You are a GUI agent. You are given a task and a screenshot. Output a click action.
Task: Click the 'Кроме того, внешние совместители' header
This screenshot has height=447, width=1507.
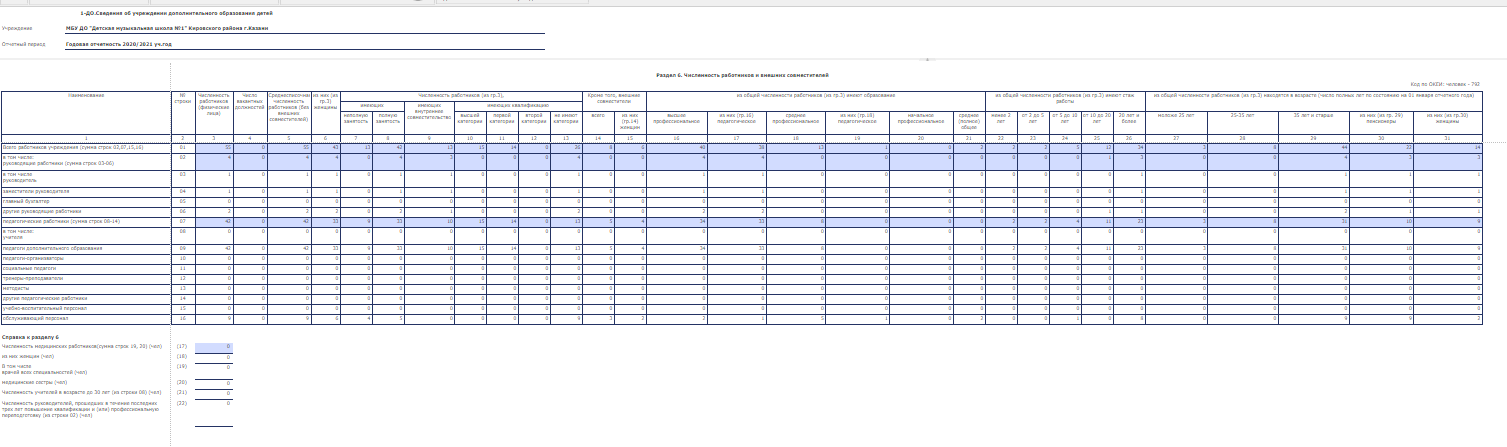(x=614, y=98)
